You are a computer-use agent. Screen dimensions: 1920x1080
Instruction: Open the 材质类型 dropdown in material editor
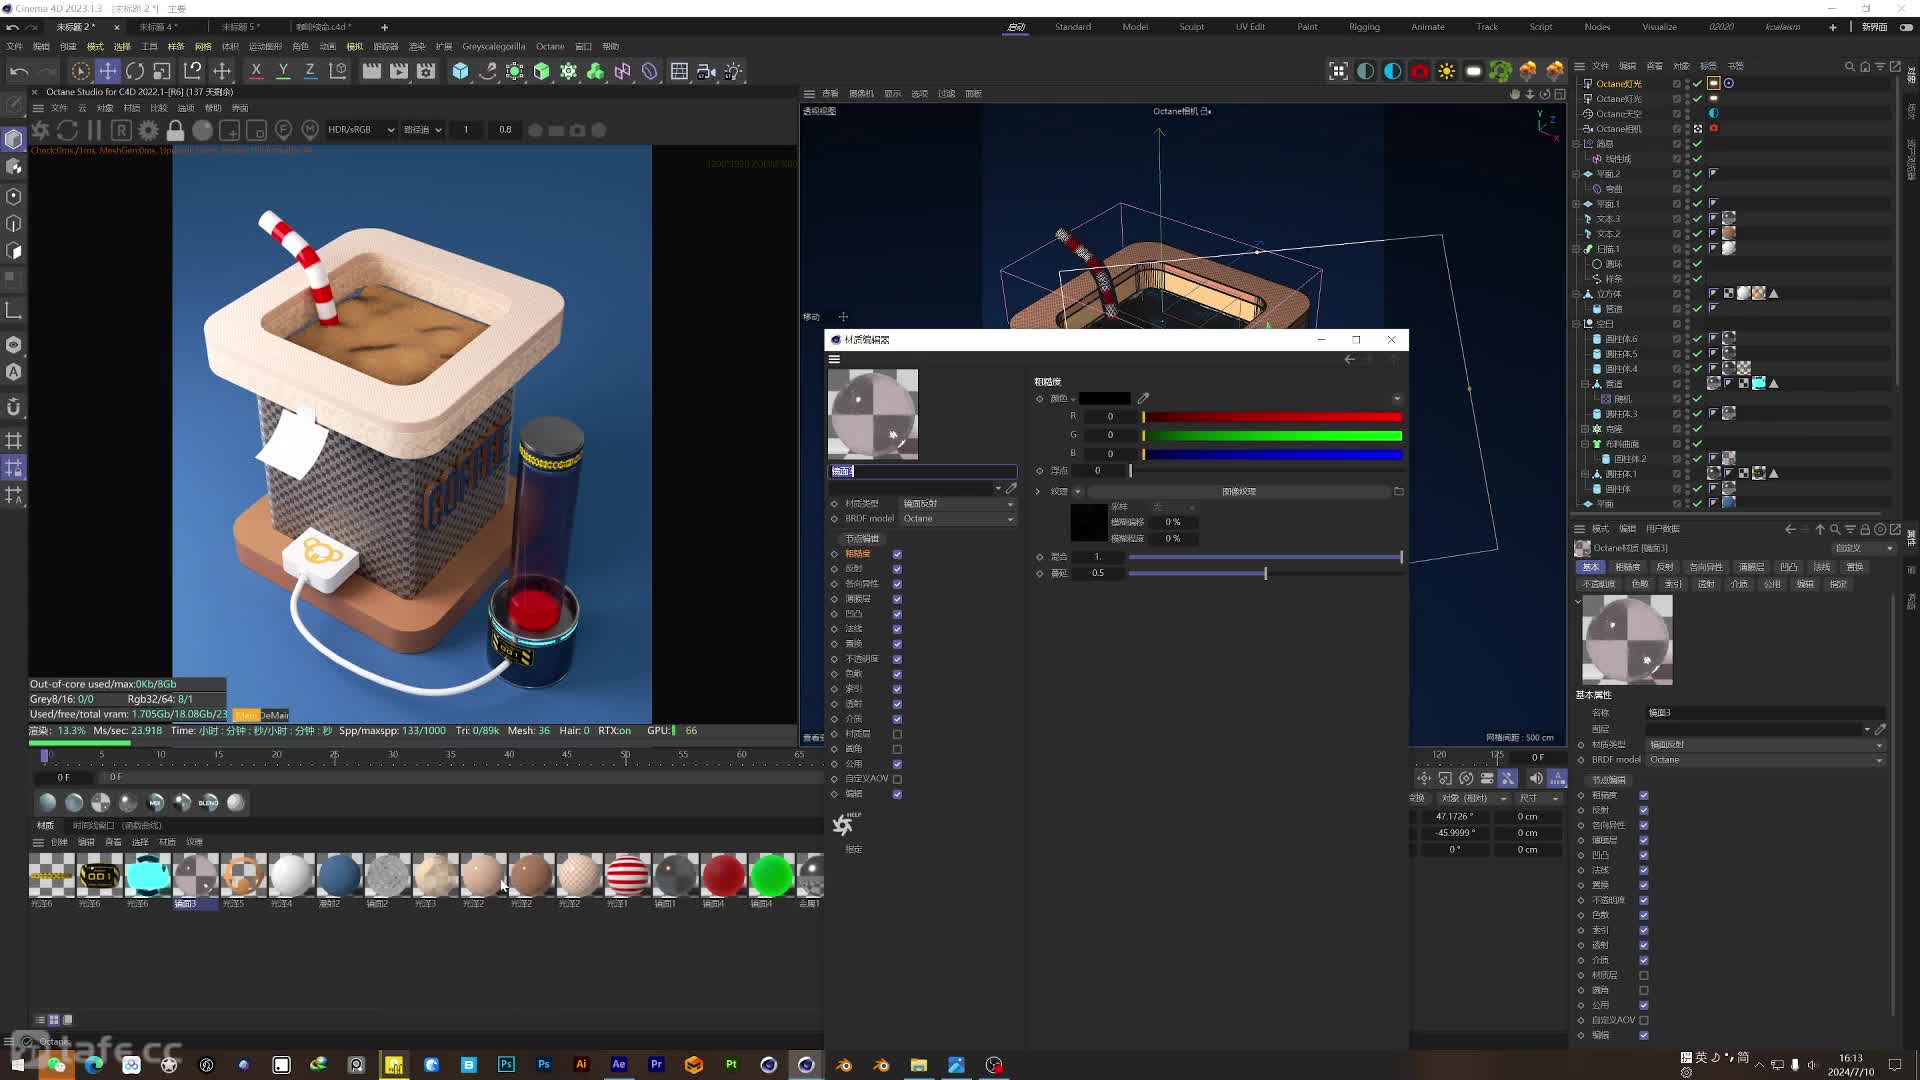[x=958, y=503]
